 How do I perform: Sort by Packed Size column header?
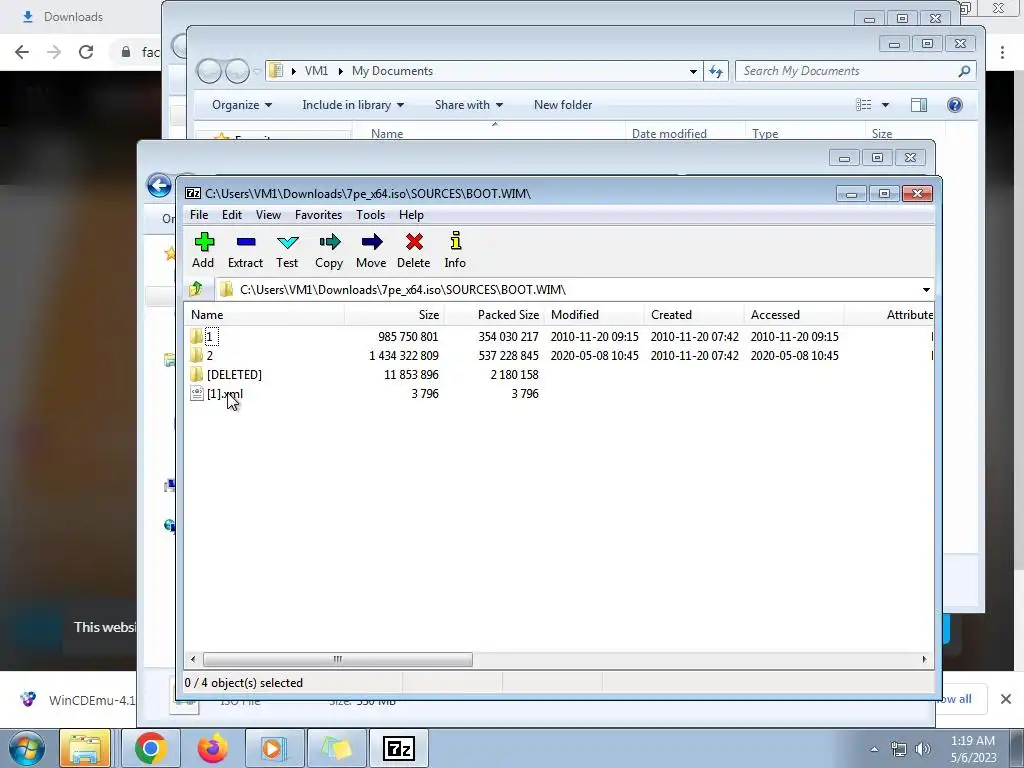(494, 315)
